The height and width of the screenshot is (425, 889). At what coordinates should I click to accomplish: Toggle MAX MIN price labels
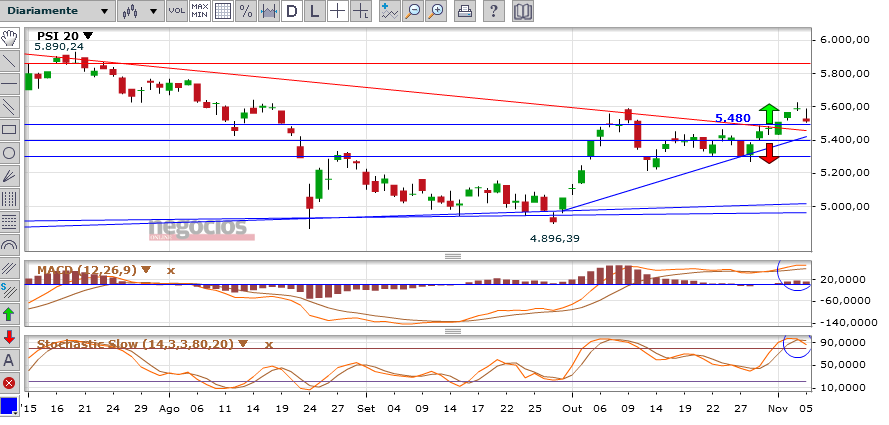[x=199, y=11]
